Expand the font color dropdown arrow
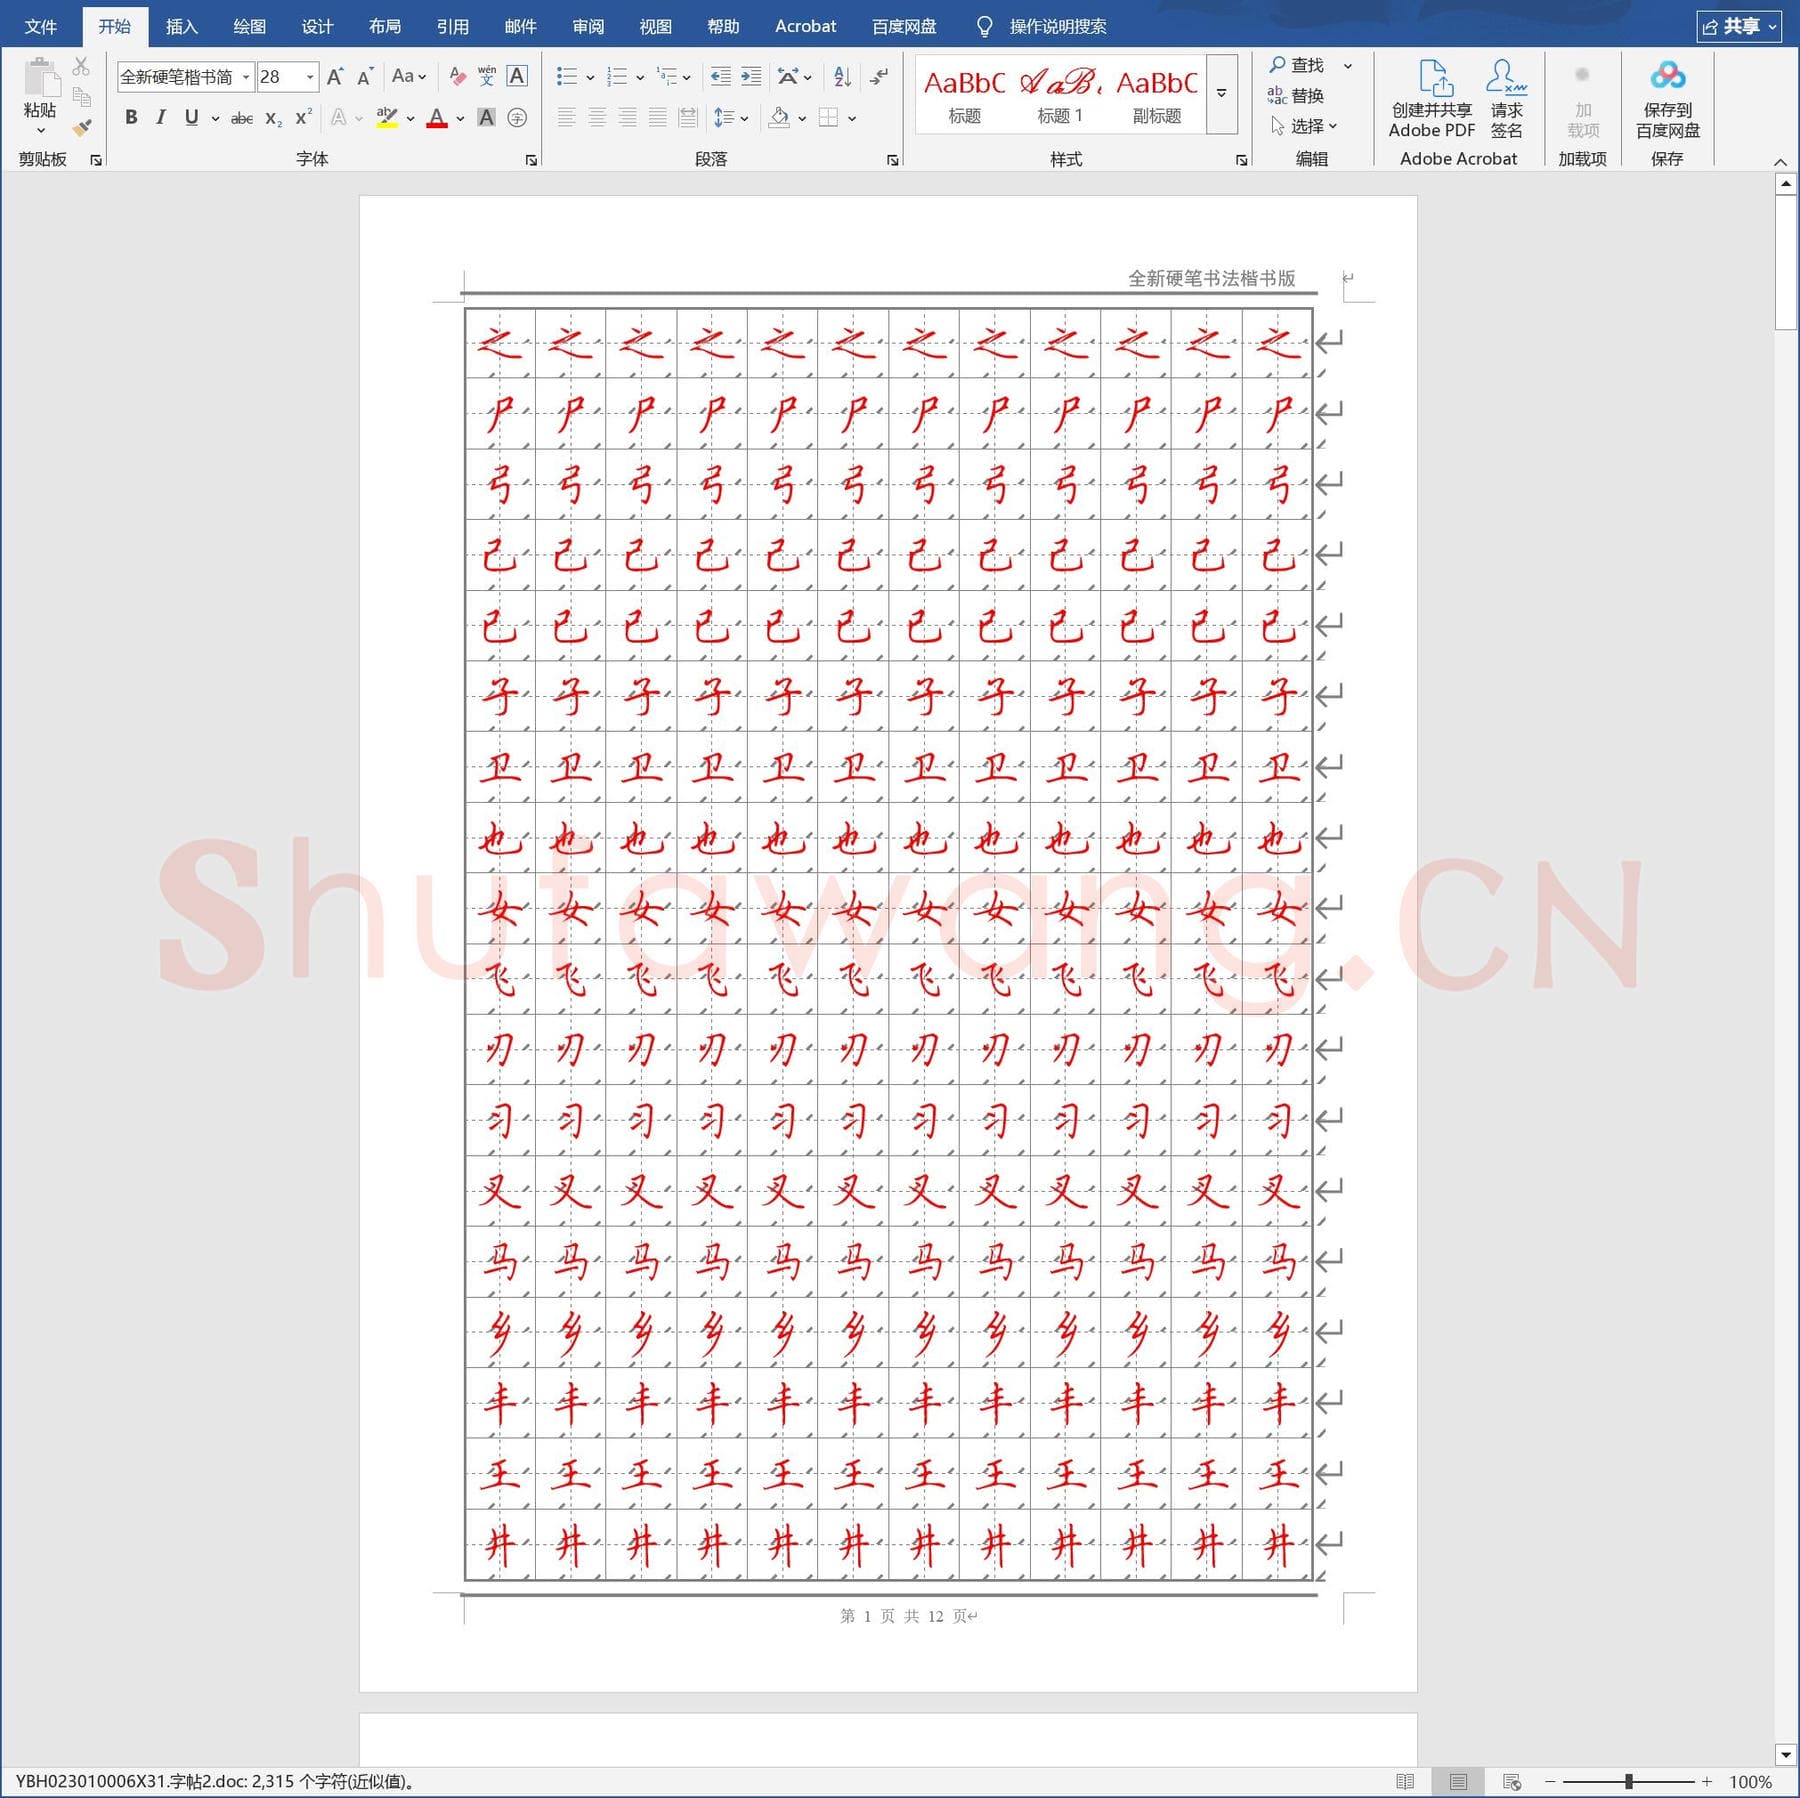 (460, 118)
